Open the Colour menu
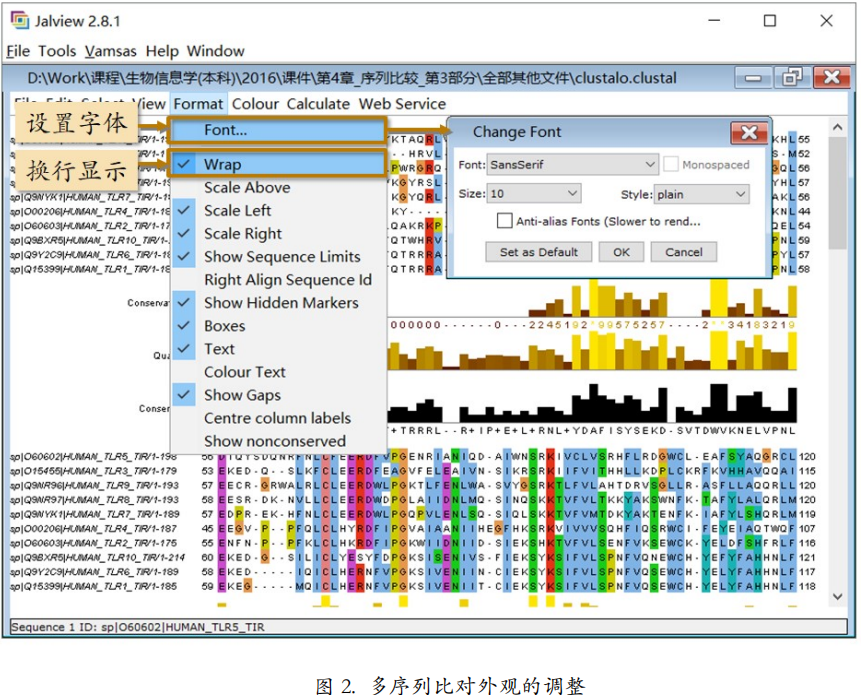 (x=256, y=104)
